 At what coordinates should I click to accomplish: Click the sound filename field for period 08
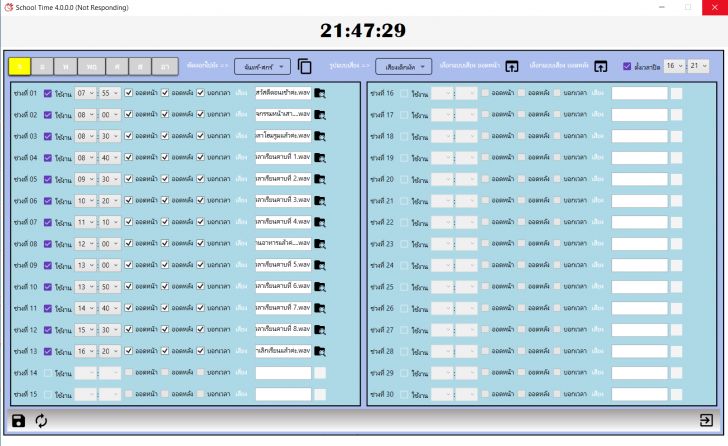click(x=283, y=244)
